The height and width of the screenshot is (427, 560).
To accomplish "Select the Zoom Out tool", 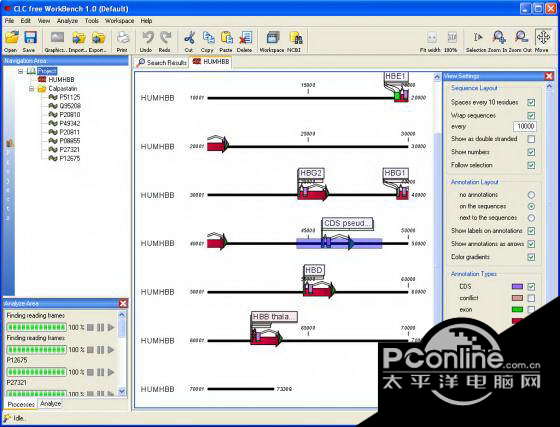I will pos(521,37).
